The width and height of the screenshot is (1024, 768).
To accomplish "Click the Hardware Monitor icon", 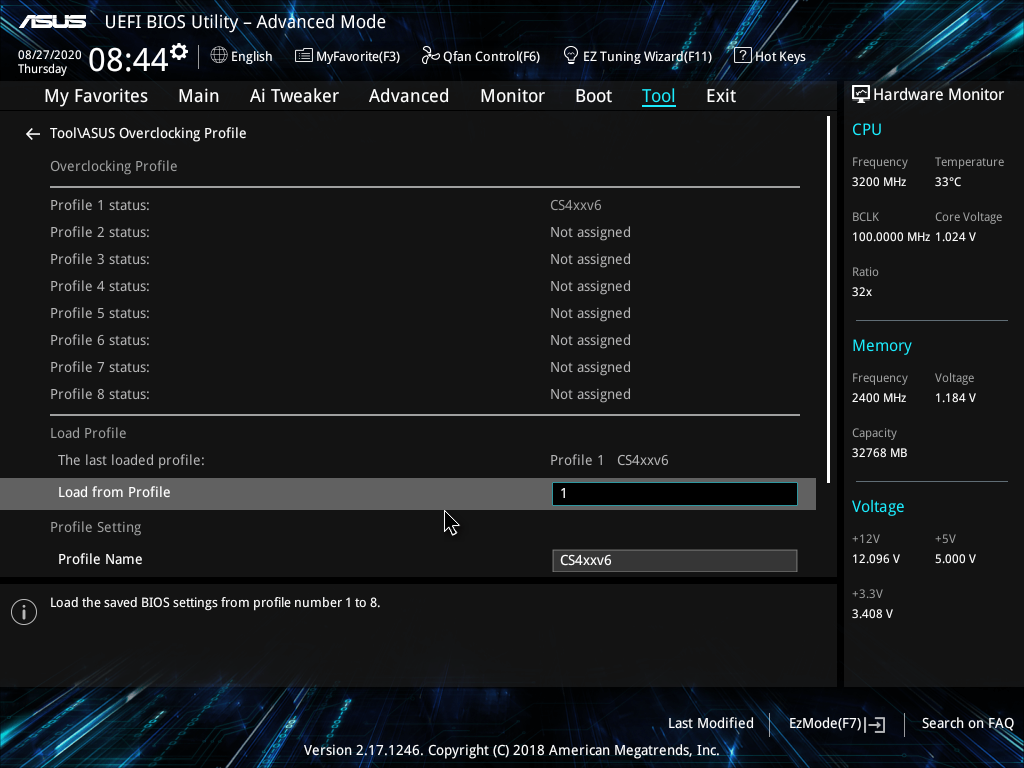I will click(861, 93).
